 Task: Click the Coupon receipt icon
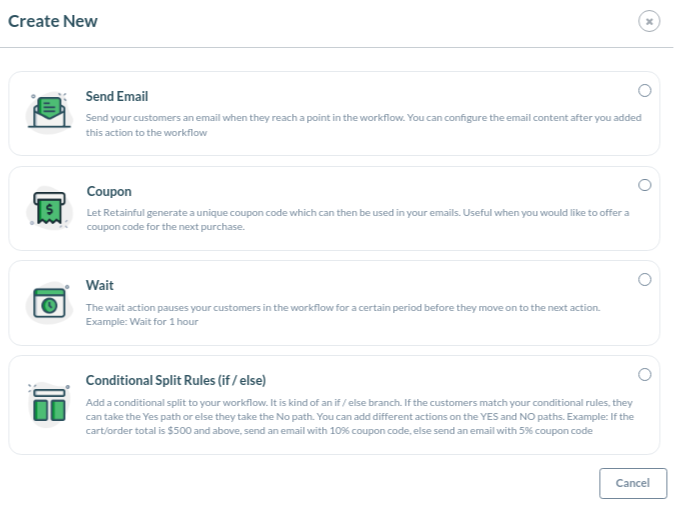pos(49,209)
